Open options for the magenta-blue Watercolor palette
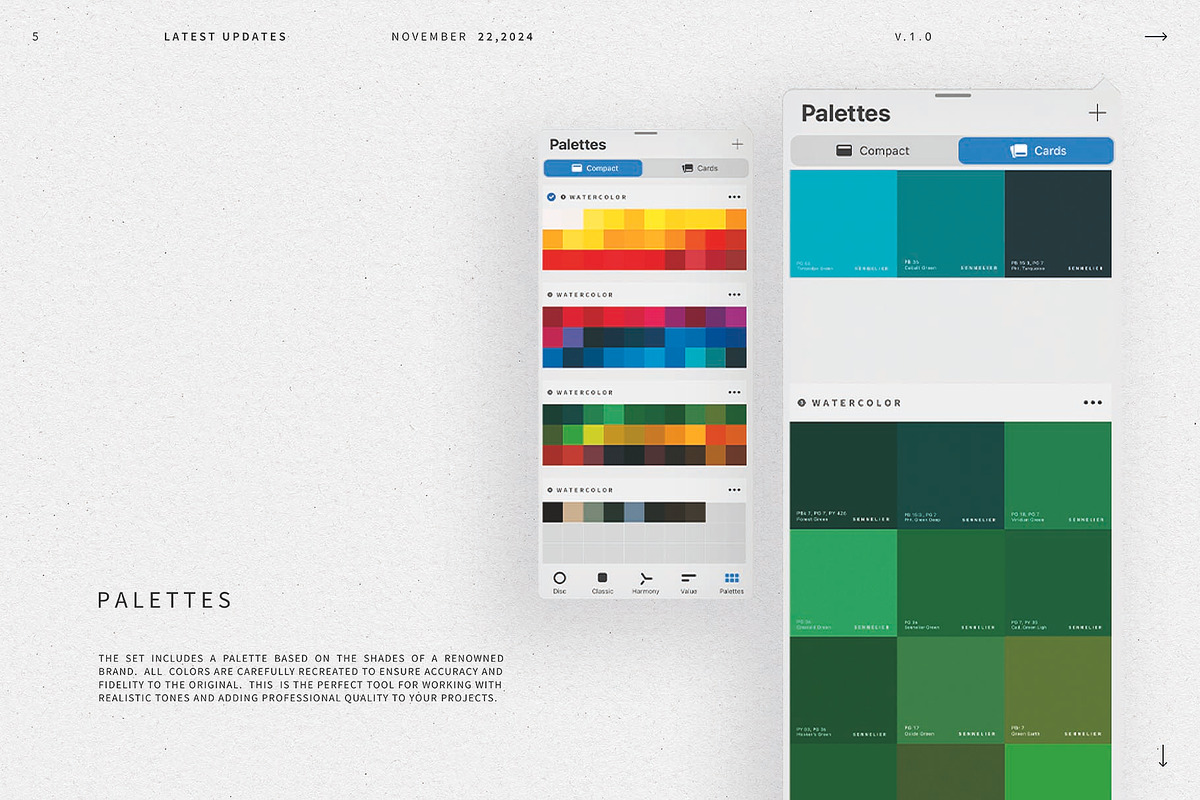Viewport: 1200px width, 800px height. click(x=735, y=295)
